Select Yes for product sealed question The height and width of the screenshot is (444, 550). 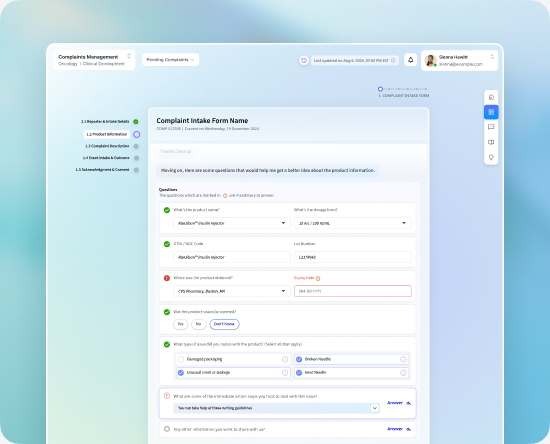181,324
